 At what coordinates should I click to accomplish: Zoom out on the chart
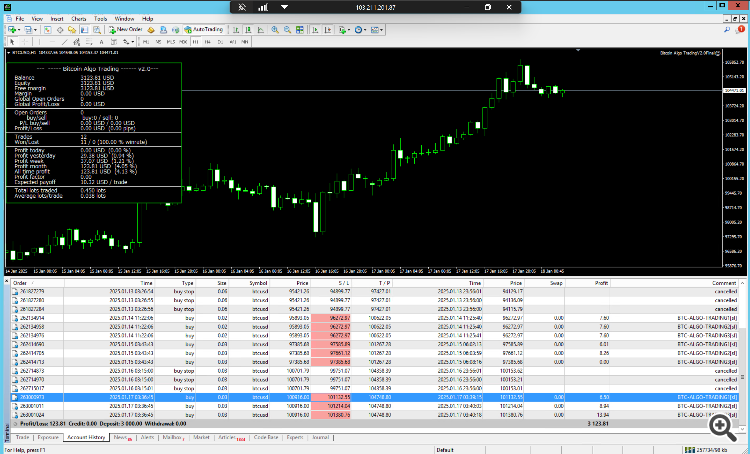(x=287, y=30)
